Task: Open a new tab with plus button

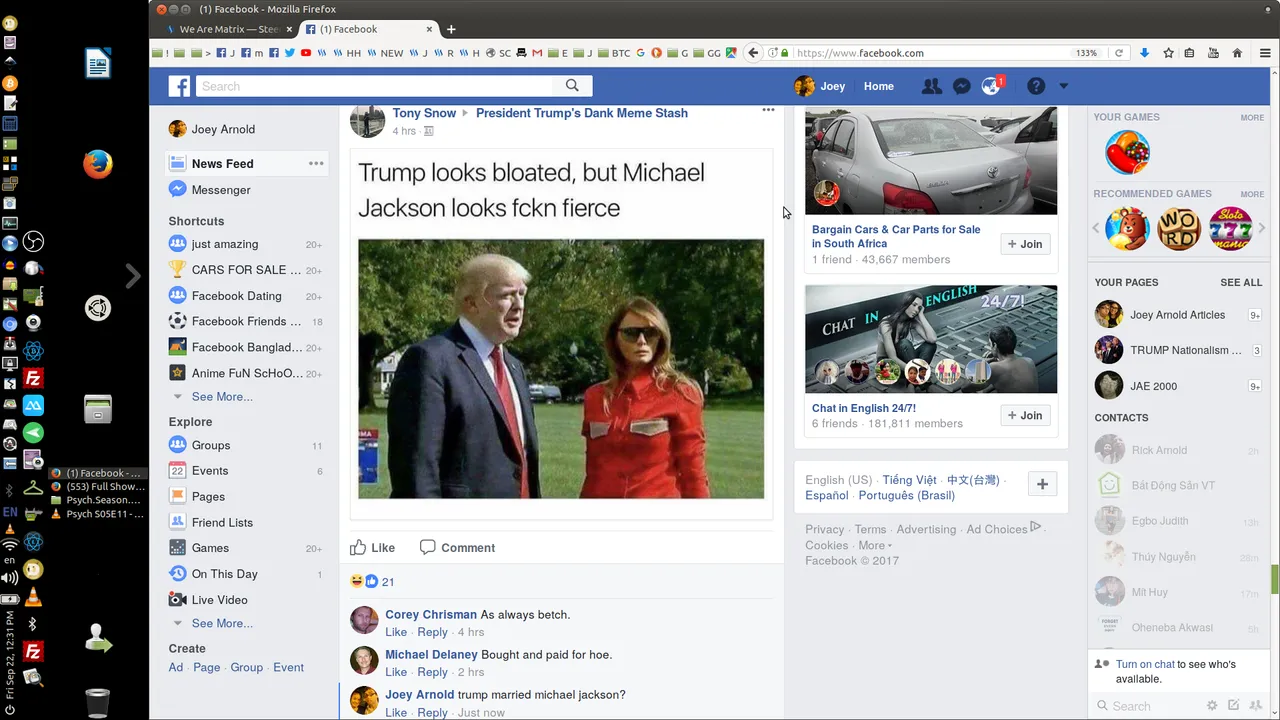Action: [x=451, y=29]
